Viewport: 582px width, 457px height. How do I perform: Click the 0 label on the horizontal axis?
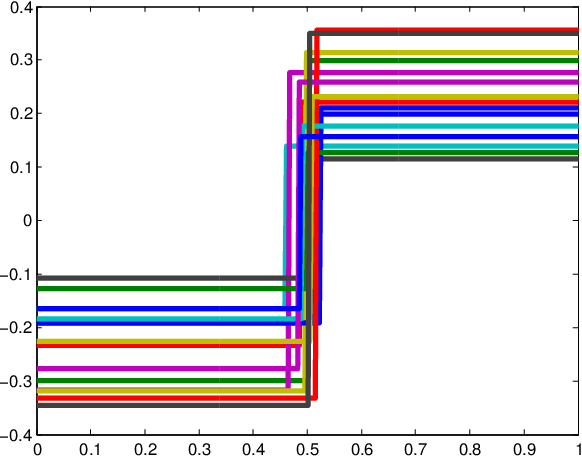coord(37,450)
